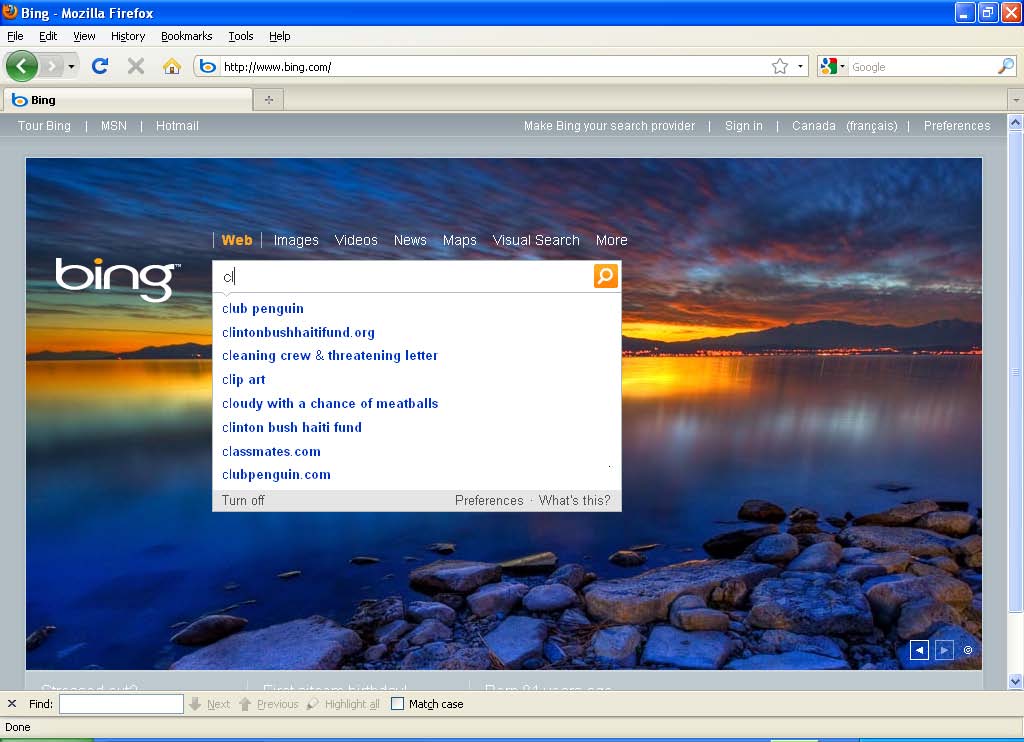Screen dimensions: 1024x742
Task: Close the Find bar with the X icon
Action: [x=12, y=704]
